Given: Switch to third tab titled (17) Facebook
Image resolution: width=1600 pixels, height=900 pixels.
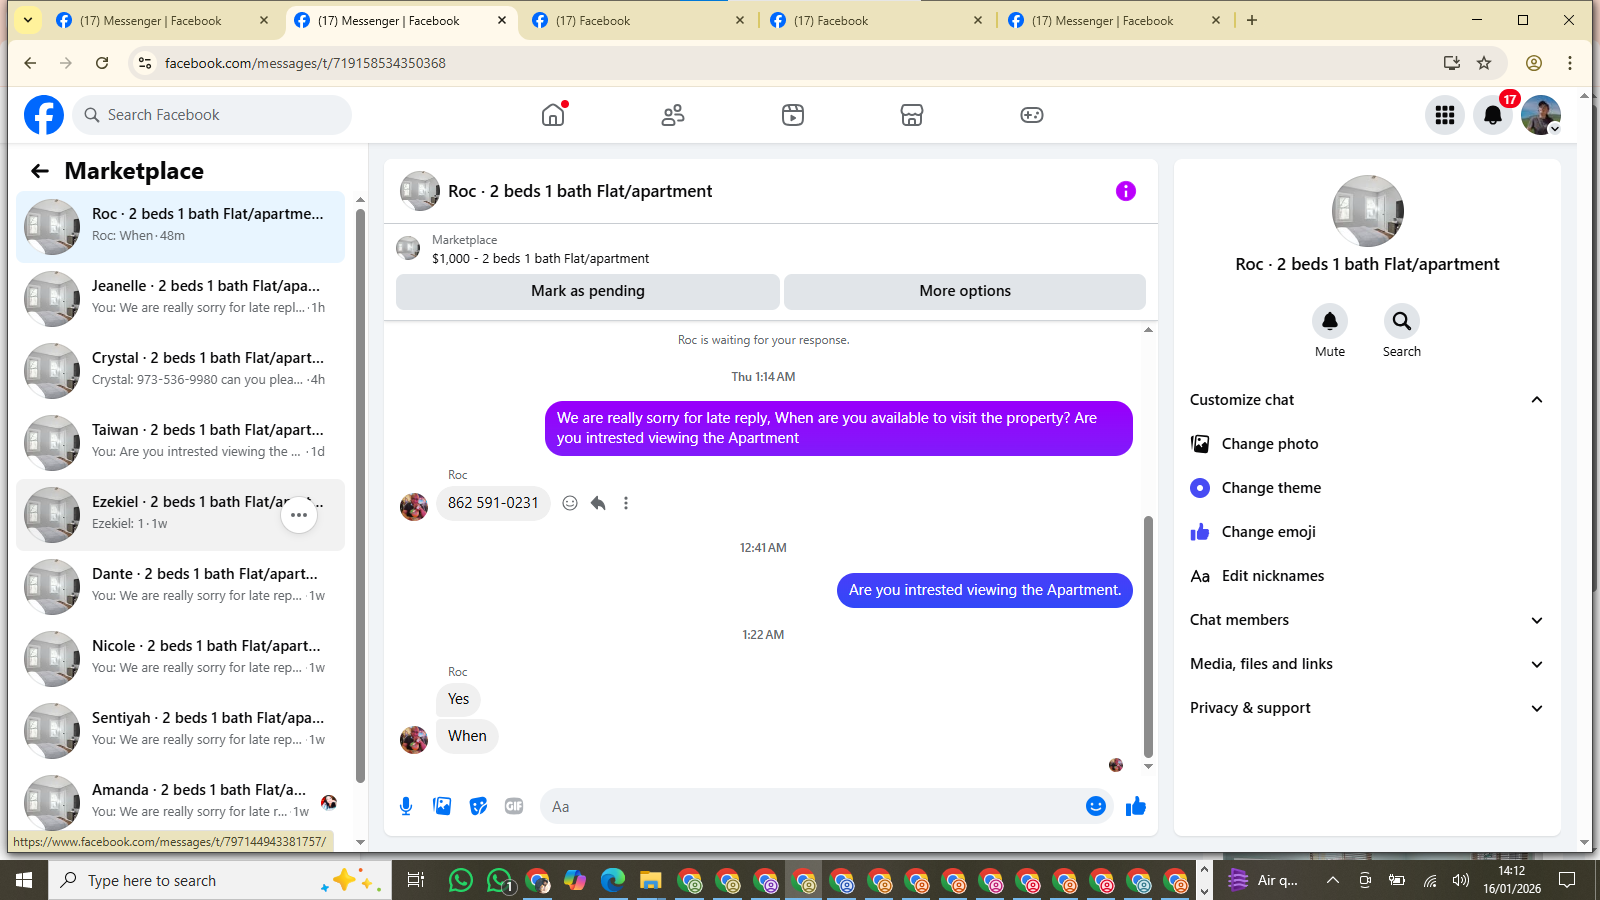Looking at the screenshot, I should [x=637, y=20].
